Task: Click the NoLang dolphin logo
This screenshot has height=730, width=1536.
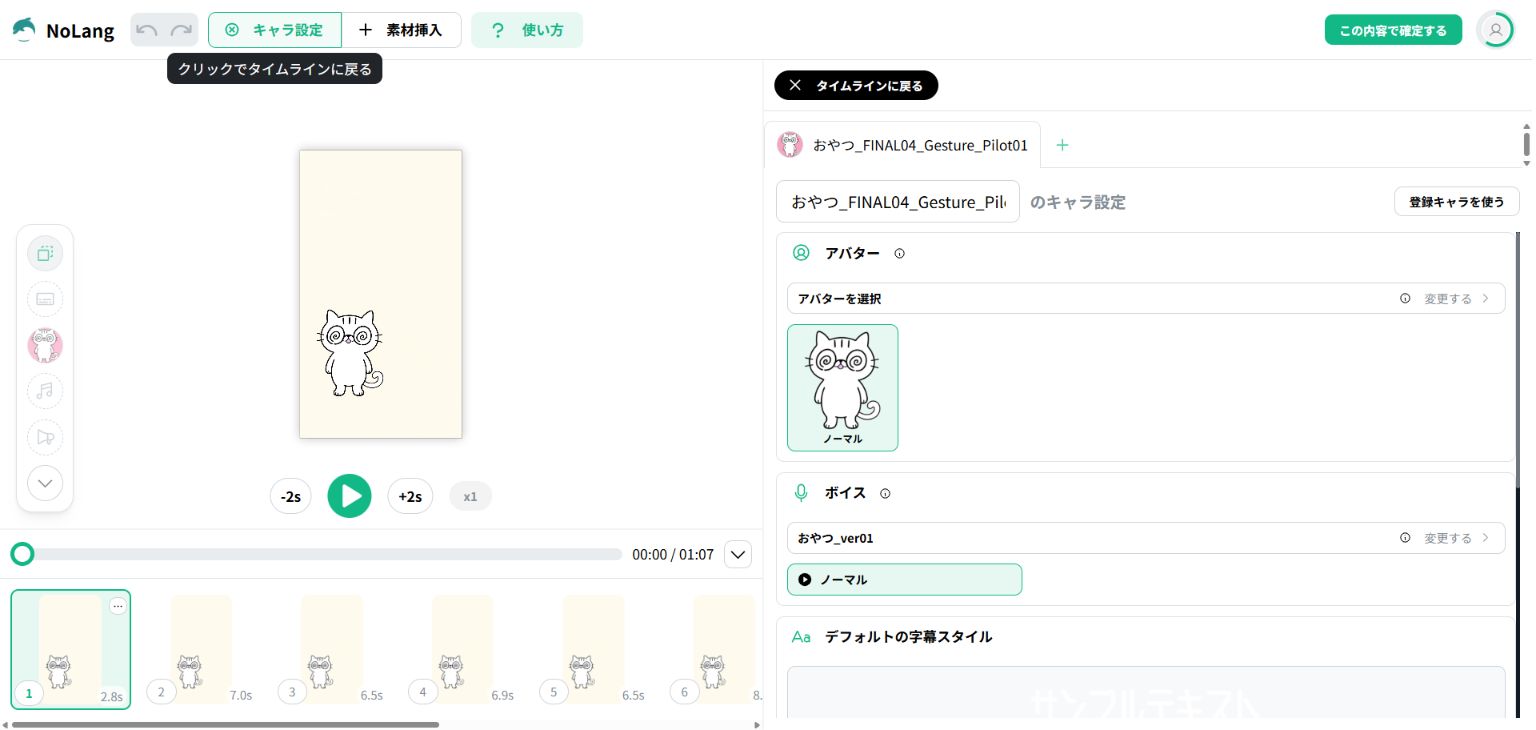Action: pyautogui.click(x=24, y=30)
